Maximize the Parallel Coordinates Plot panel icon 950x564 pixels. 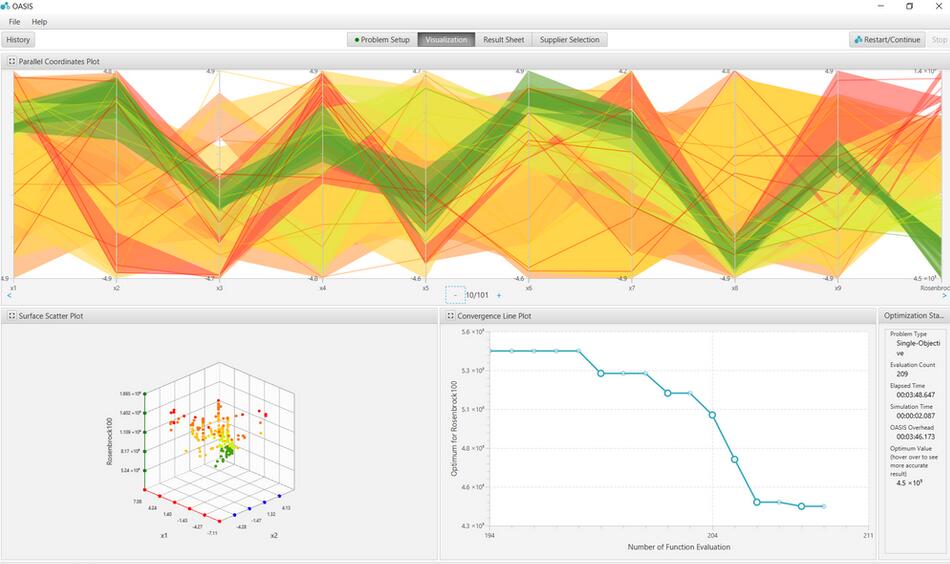(12, 61)
